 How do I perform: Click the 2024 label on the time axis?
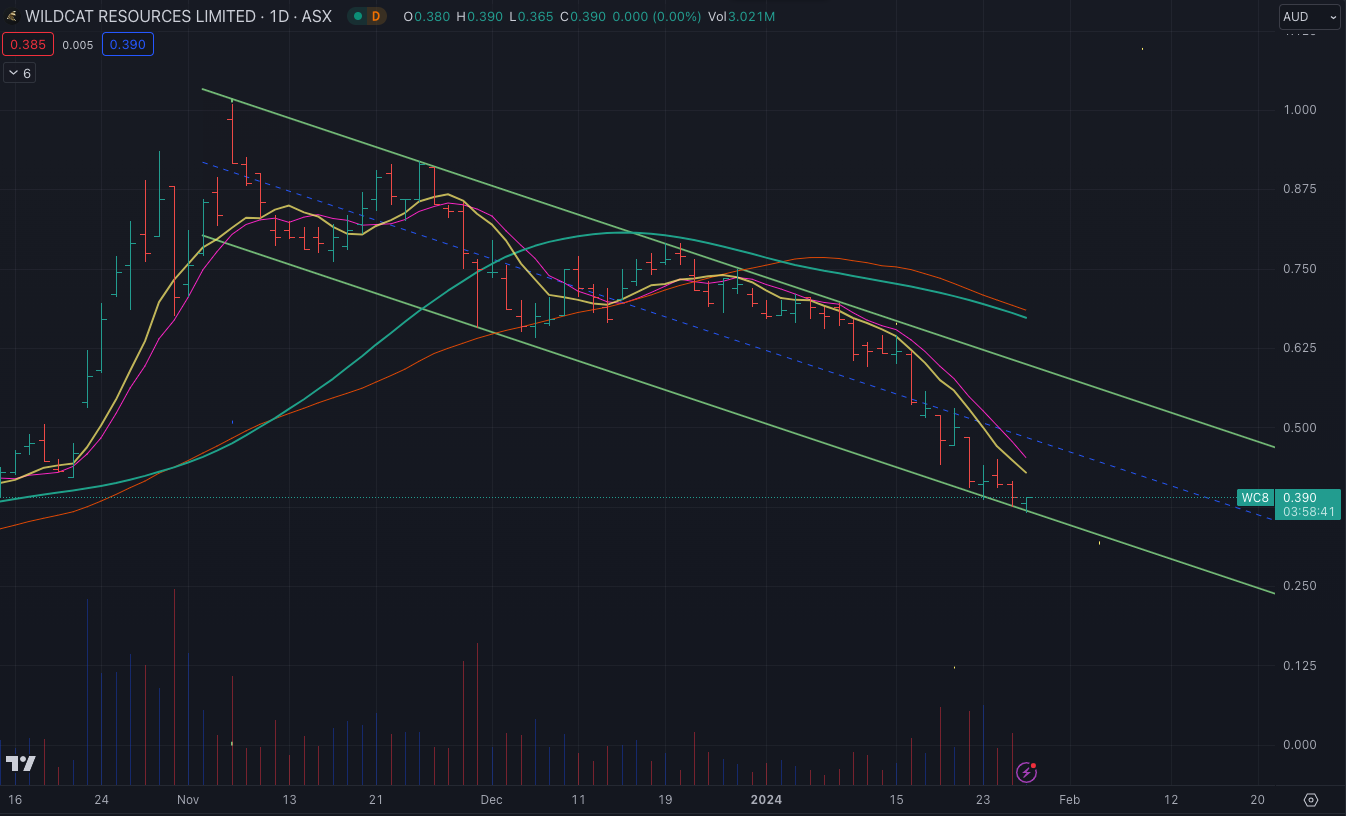[x=766, y=800]
